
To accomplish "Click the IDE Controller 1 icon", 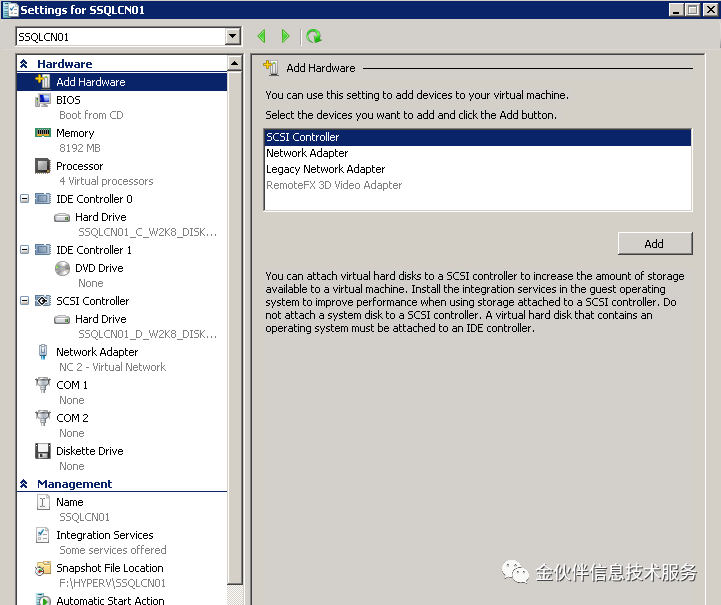I will coord(43,250).
